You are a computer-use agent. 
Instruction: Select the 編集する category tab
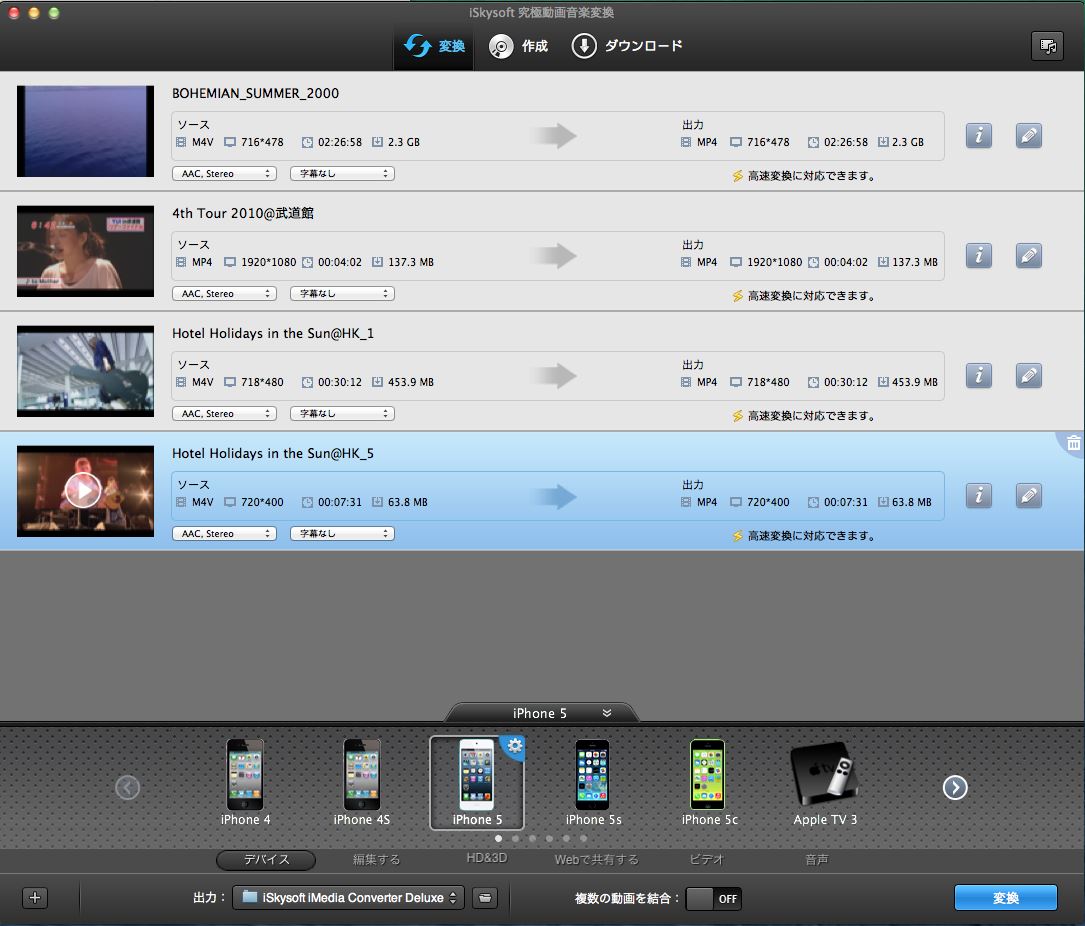pyautogui.click(x=376, y=860)
